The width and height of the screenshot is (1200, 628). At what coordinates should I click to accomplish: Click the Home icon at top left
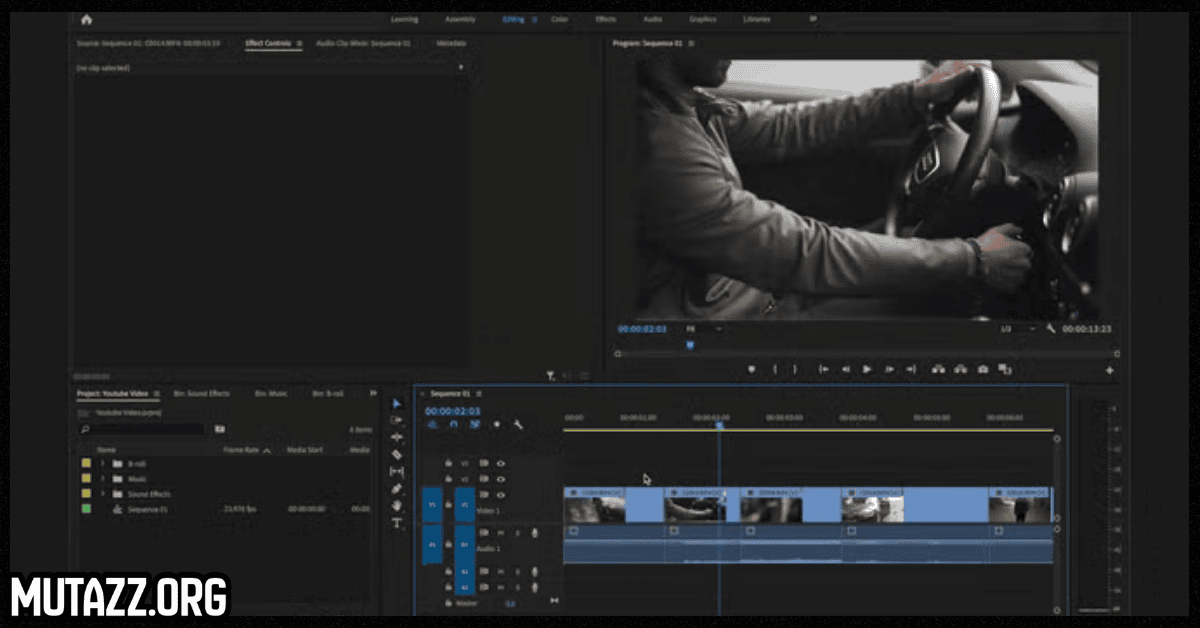(x=87, y=19)
